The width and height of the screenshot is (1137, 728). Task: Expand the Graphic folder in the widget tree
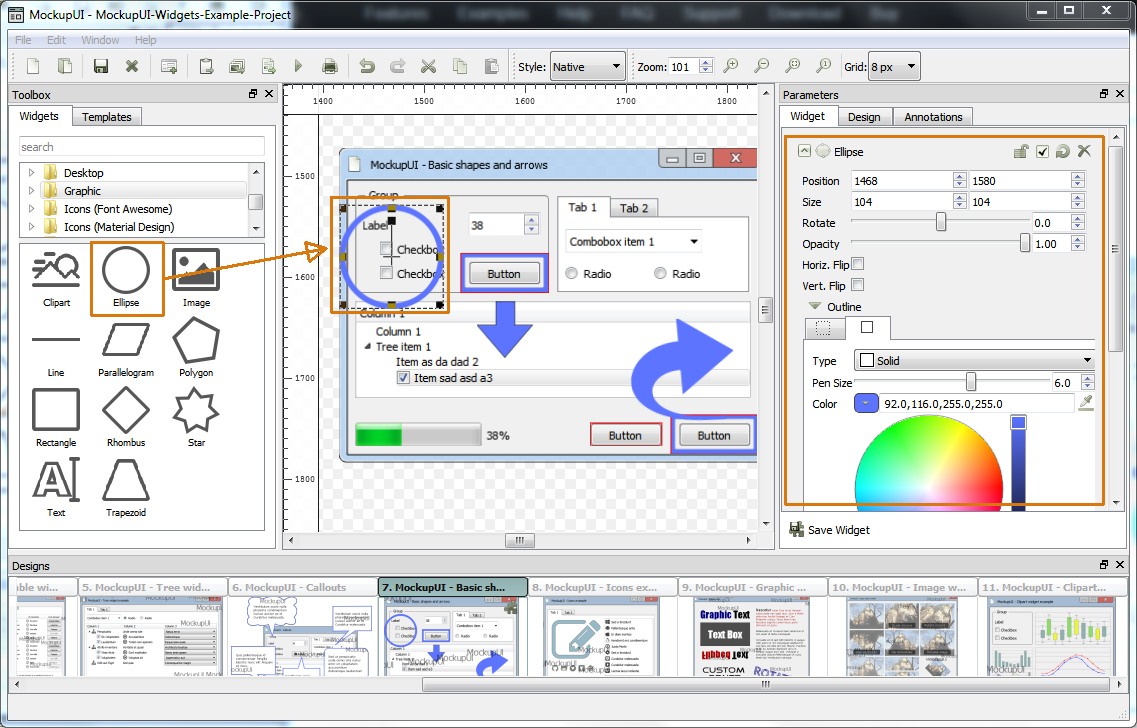click(x=31, y=191)
